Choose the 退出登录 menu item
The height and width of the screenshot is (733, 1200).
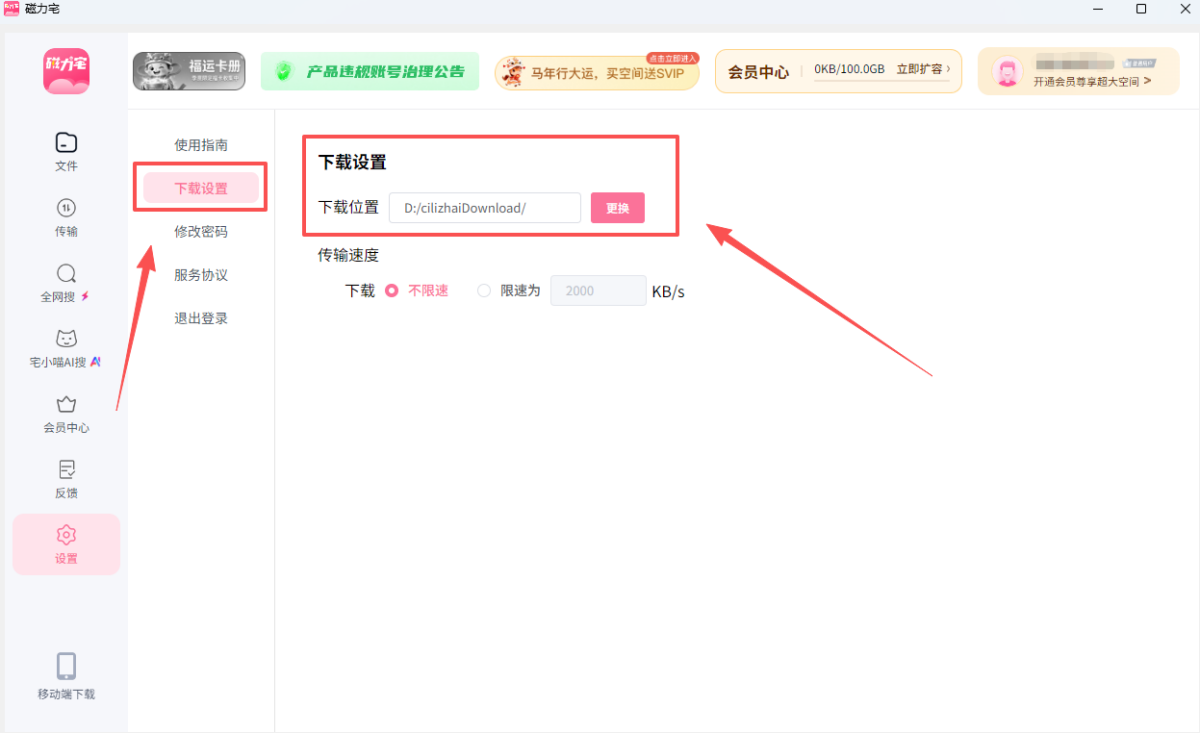pos(201,318)
